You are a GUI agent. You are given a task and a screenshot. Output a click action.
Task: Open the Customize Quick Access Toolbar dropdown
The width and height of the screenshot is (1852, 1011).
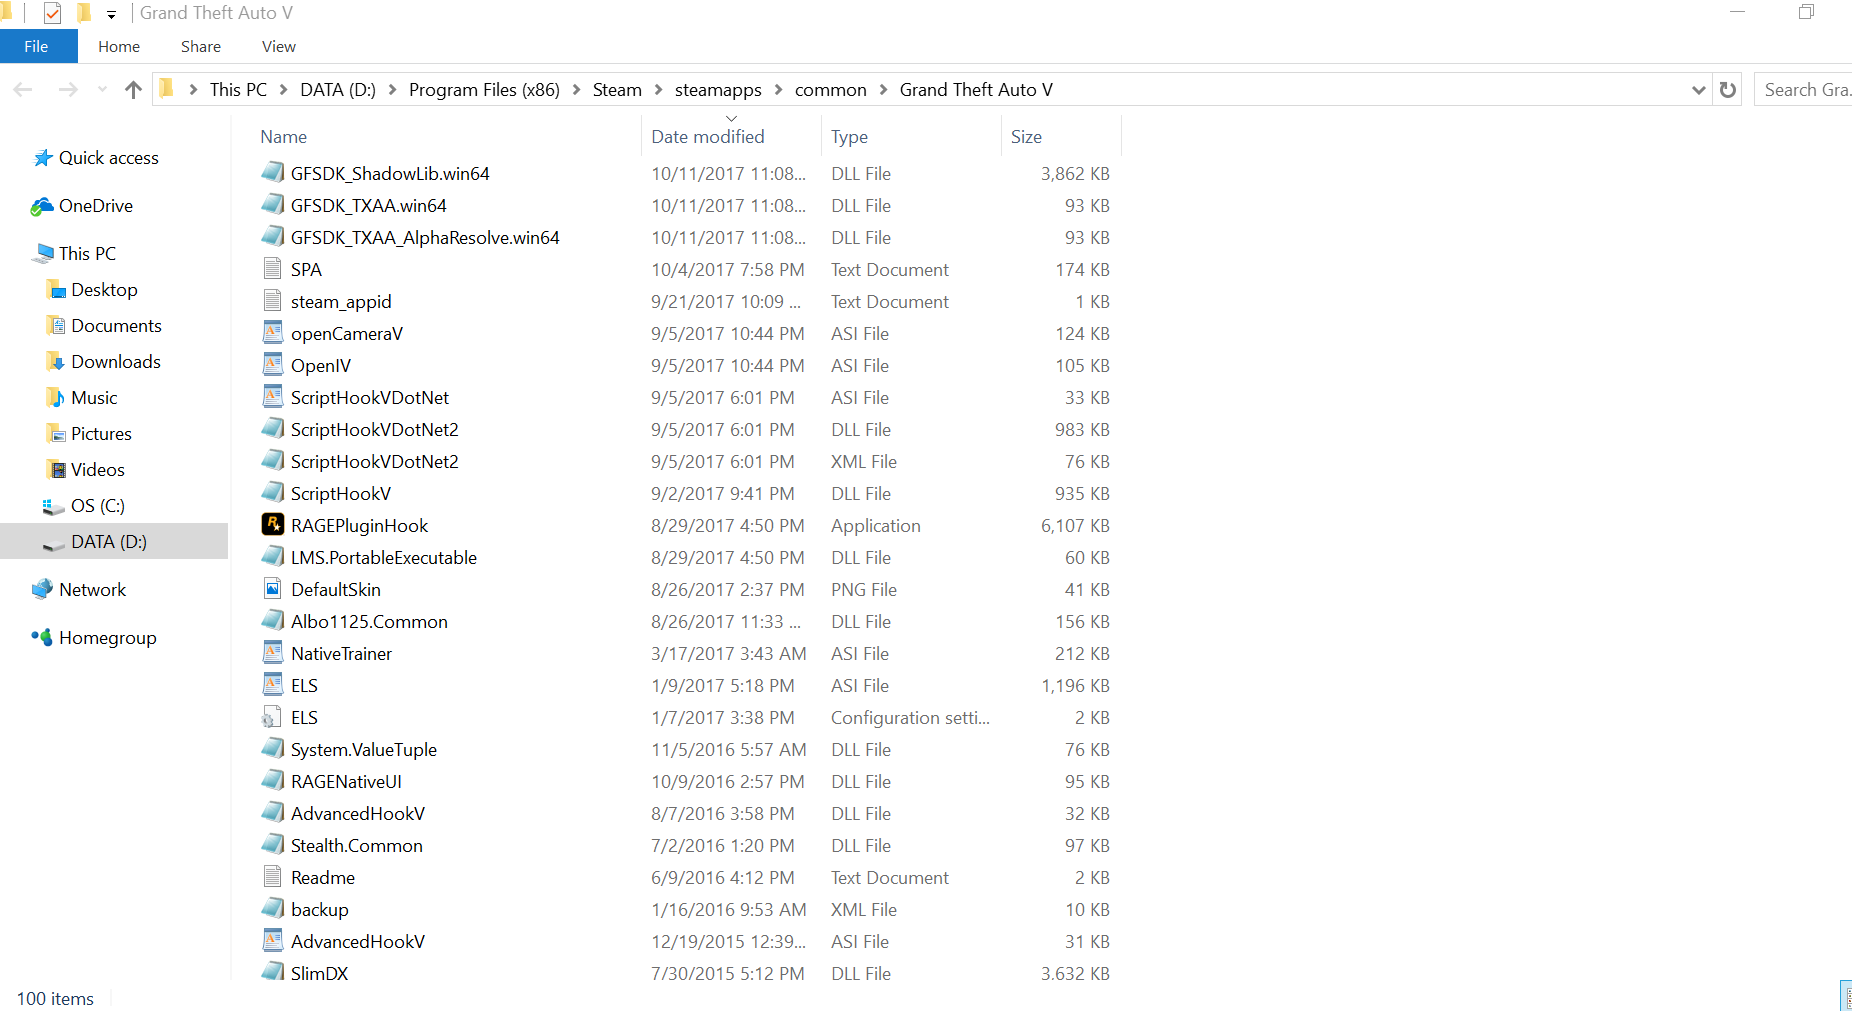coord(111,14)
